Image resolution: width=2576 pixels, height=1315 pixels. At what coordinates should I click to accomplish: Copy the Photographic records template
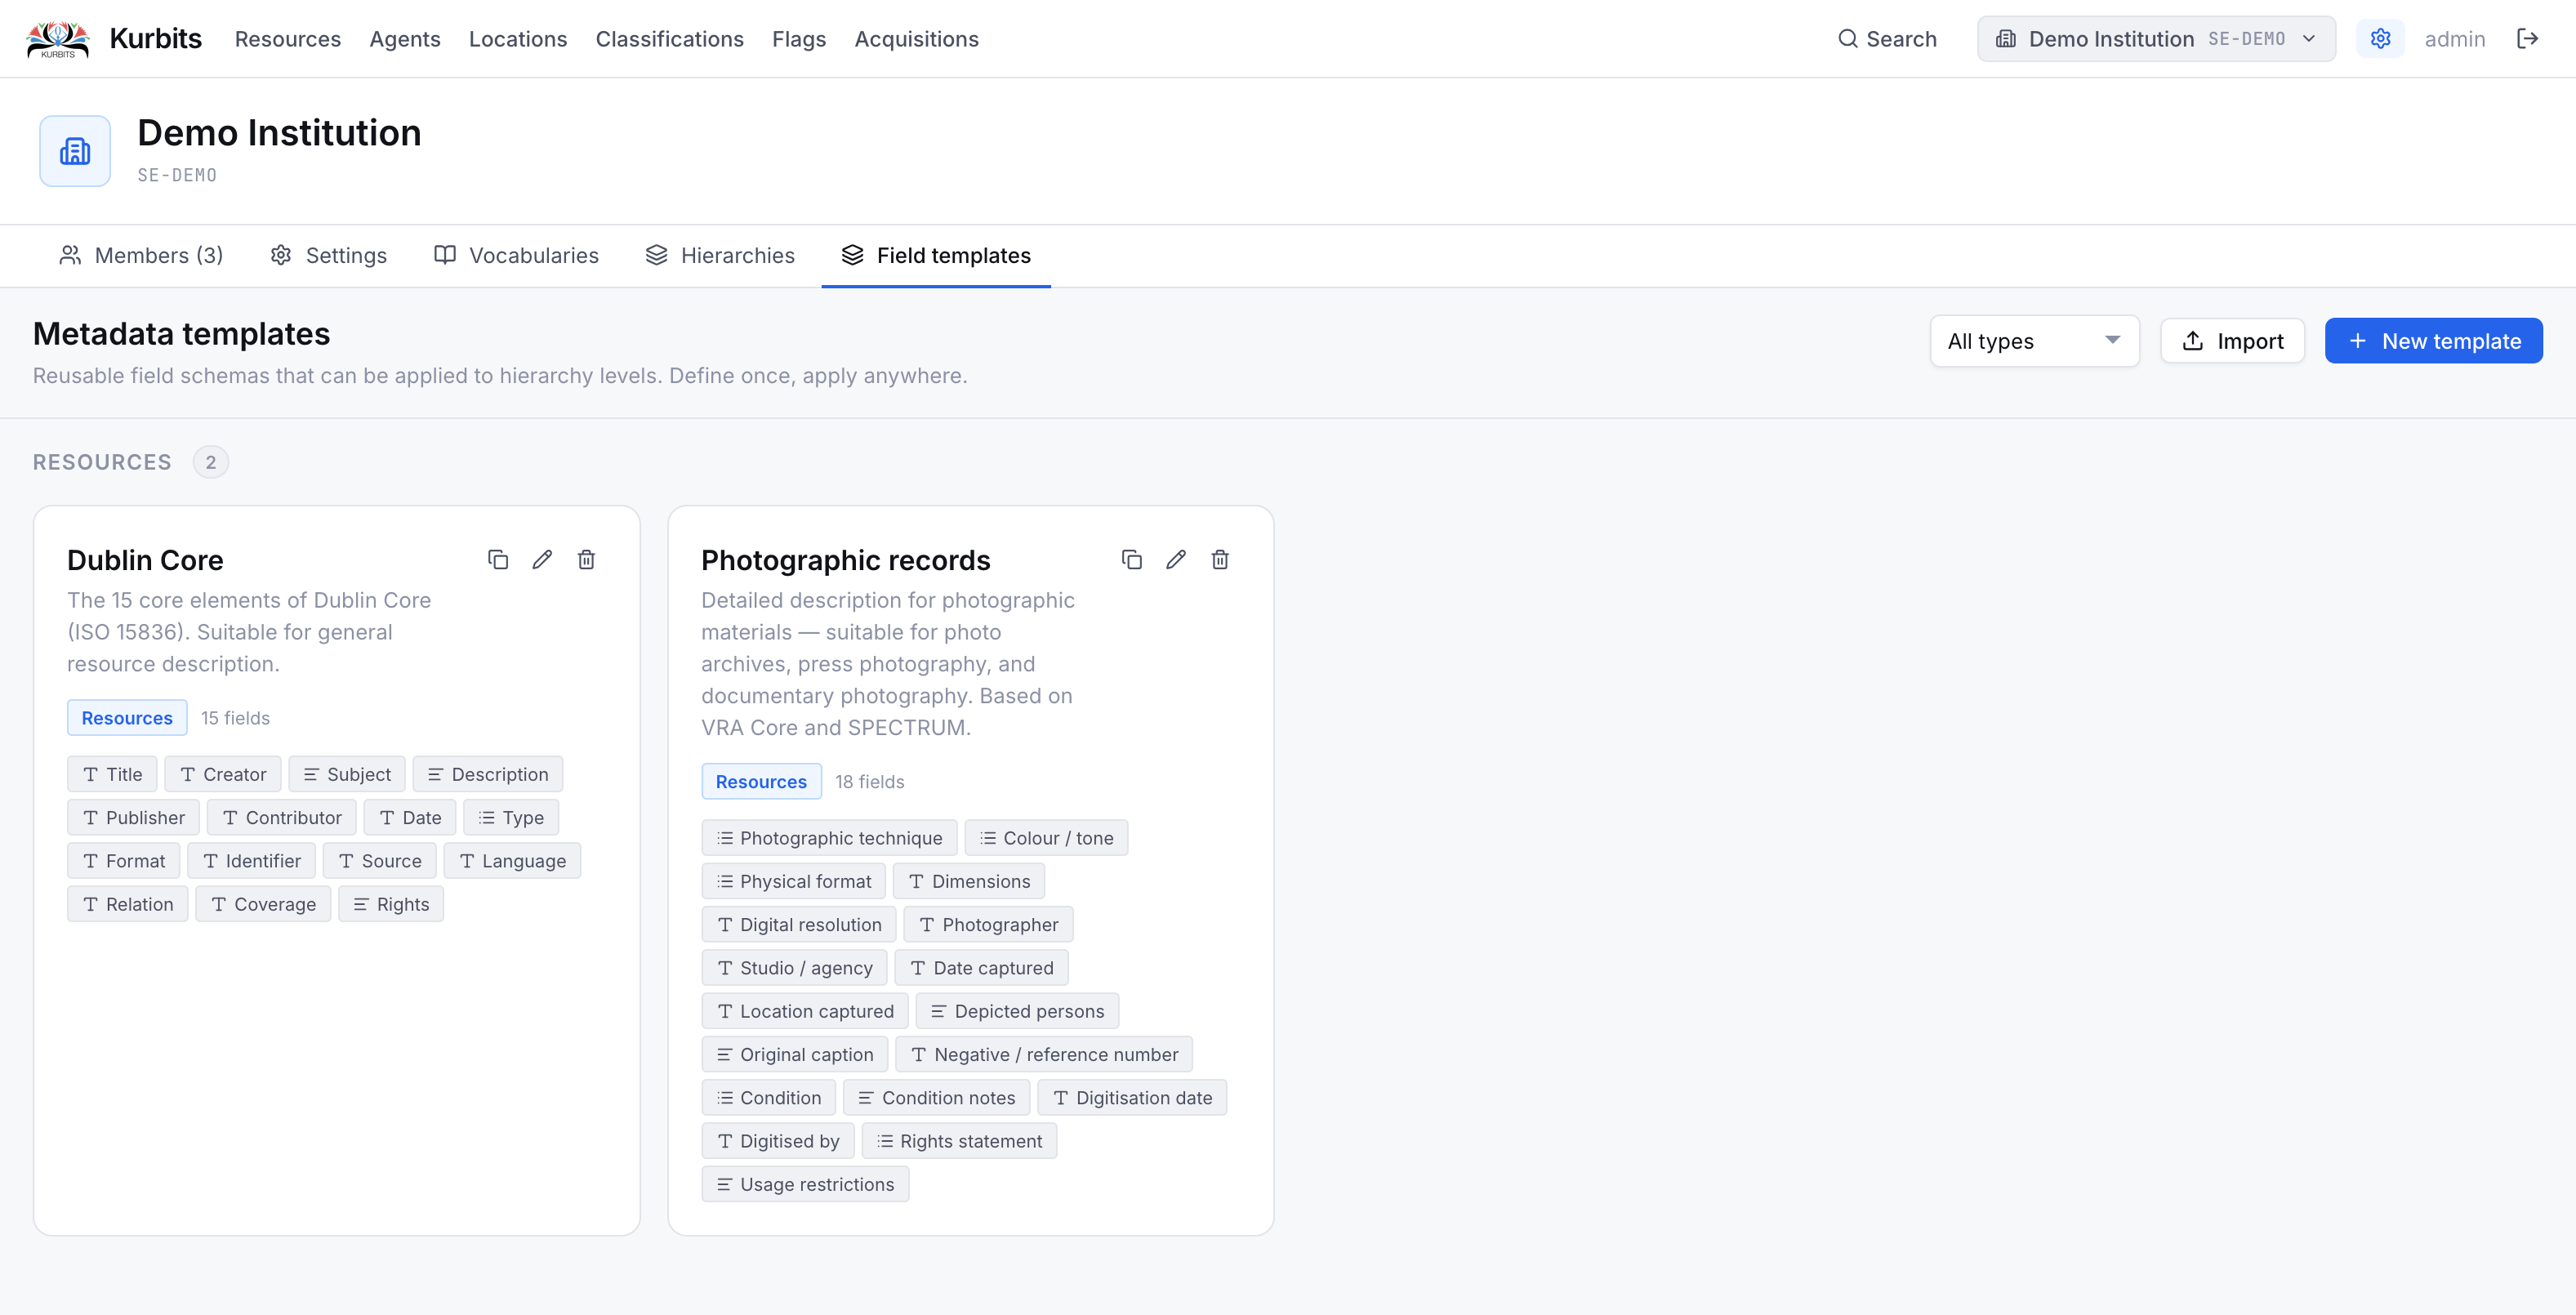click(1131, 560)
